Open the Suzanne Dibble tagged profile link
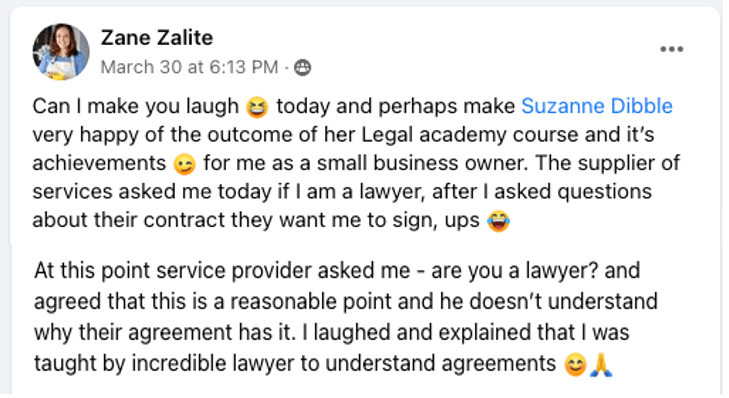The width and height of the screenshot is (729, 398). click(597, 106)
